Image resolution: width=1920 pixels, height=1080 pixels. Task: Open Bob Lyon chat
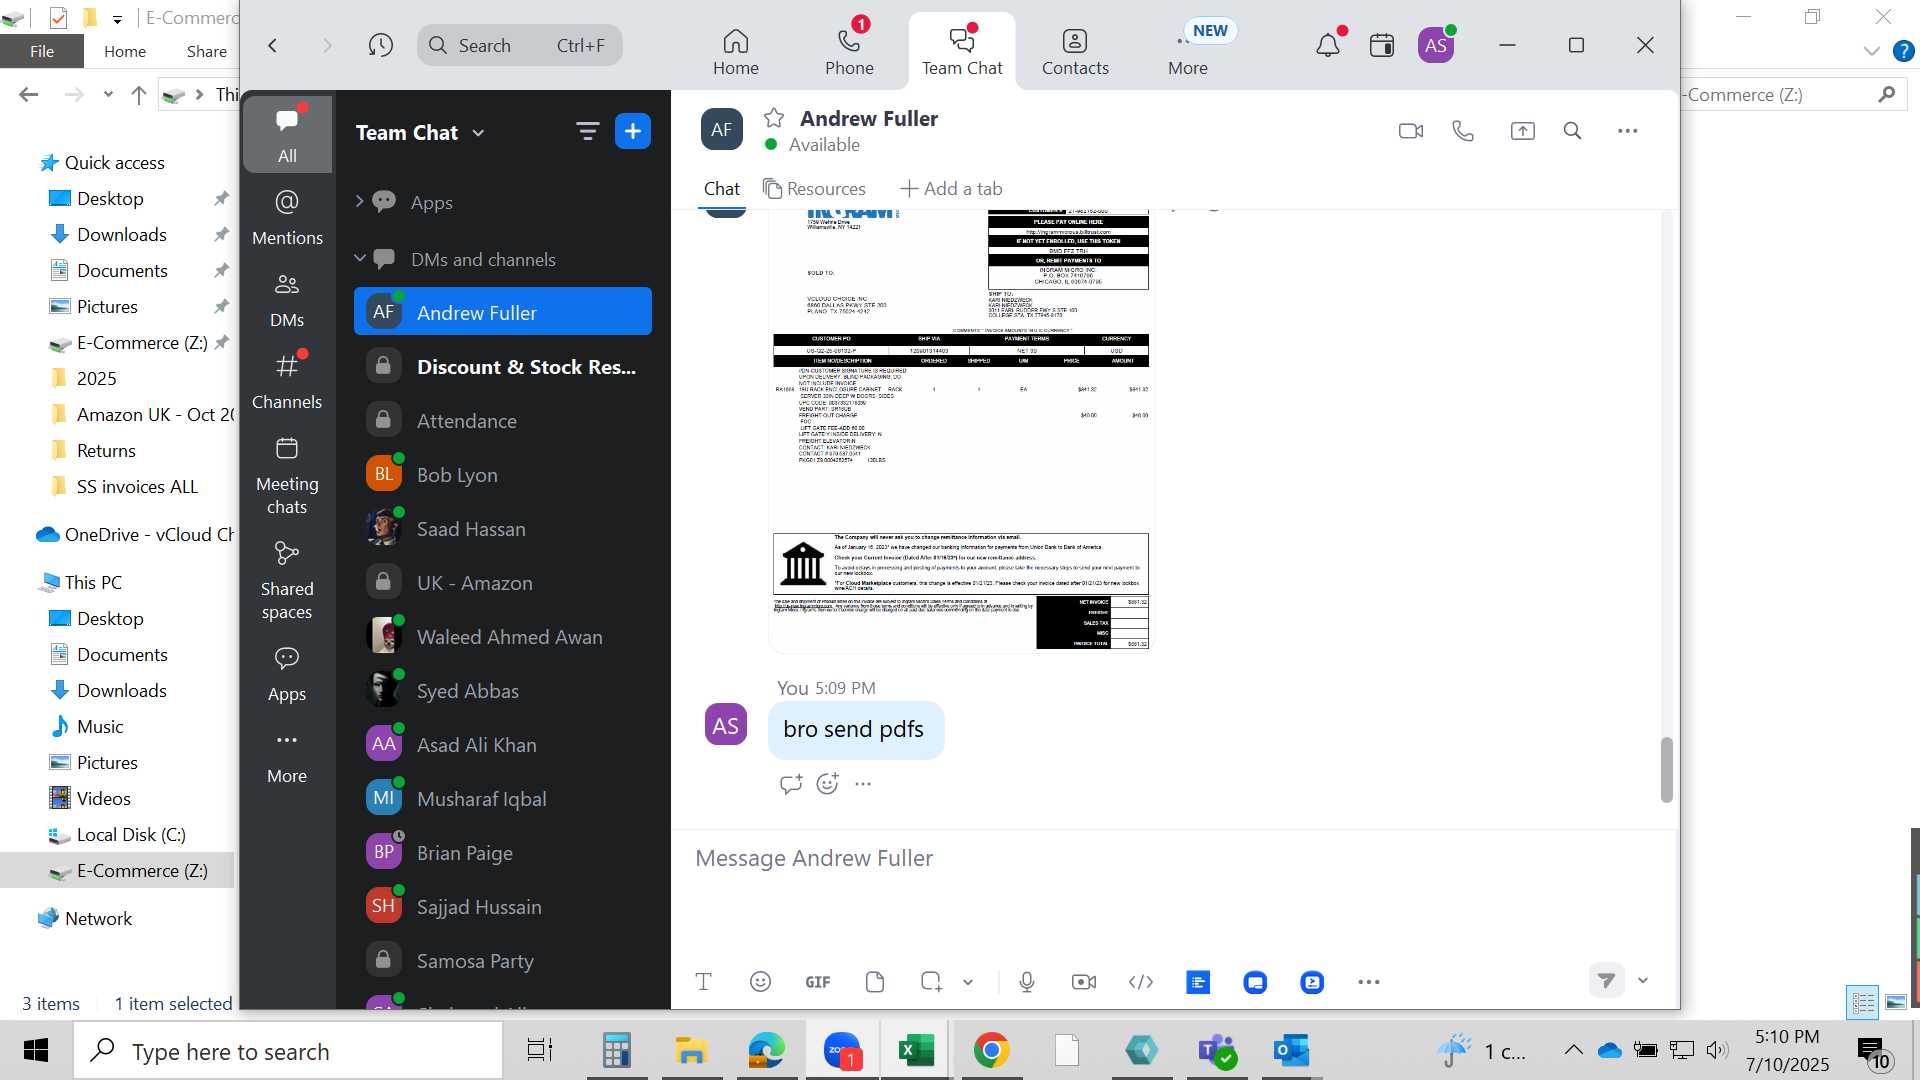pyautogui.click(x=503, y=475)
